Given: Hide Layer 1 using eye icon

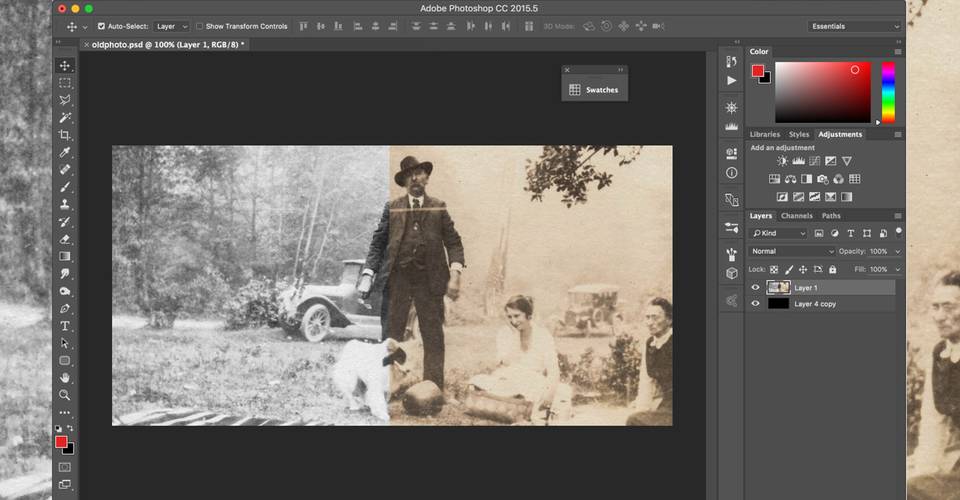Looking at the screenshot, I should 756,288.
